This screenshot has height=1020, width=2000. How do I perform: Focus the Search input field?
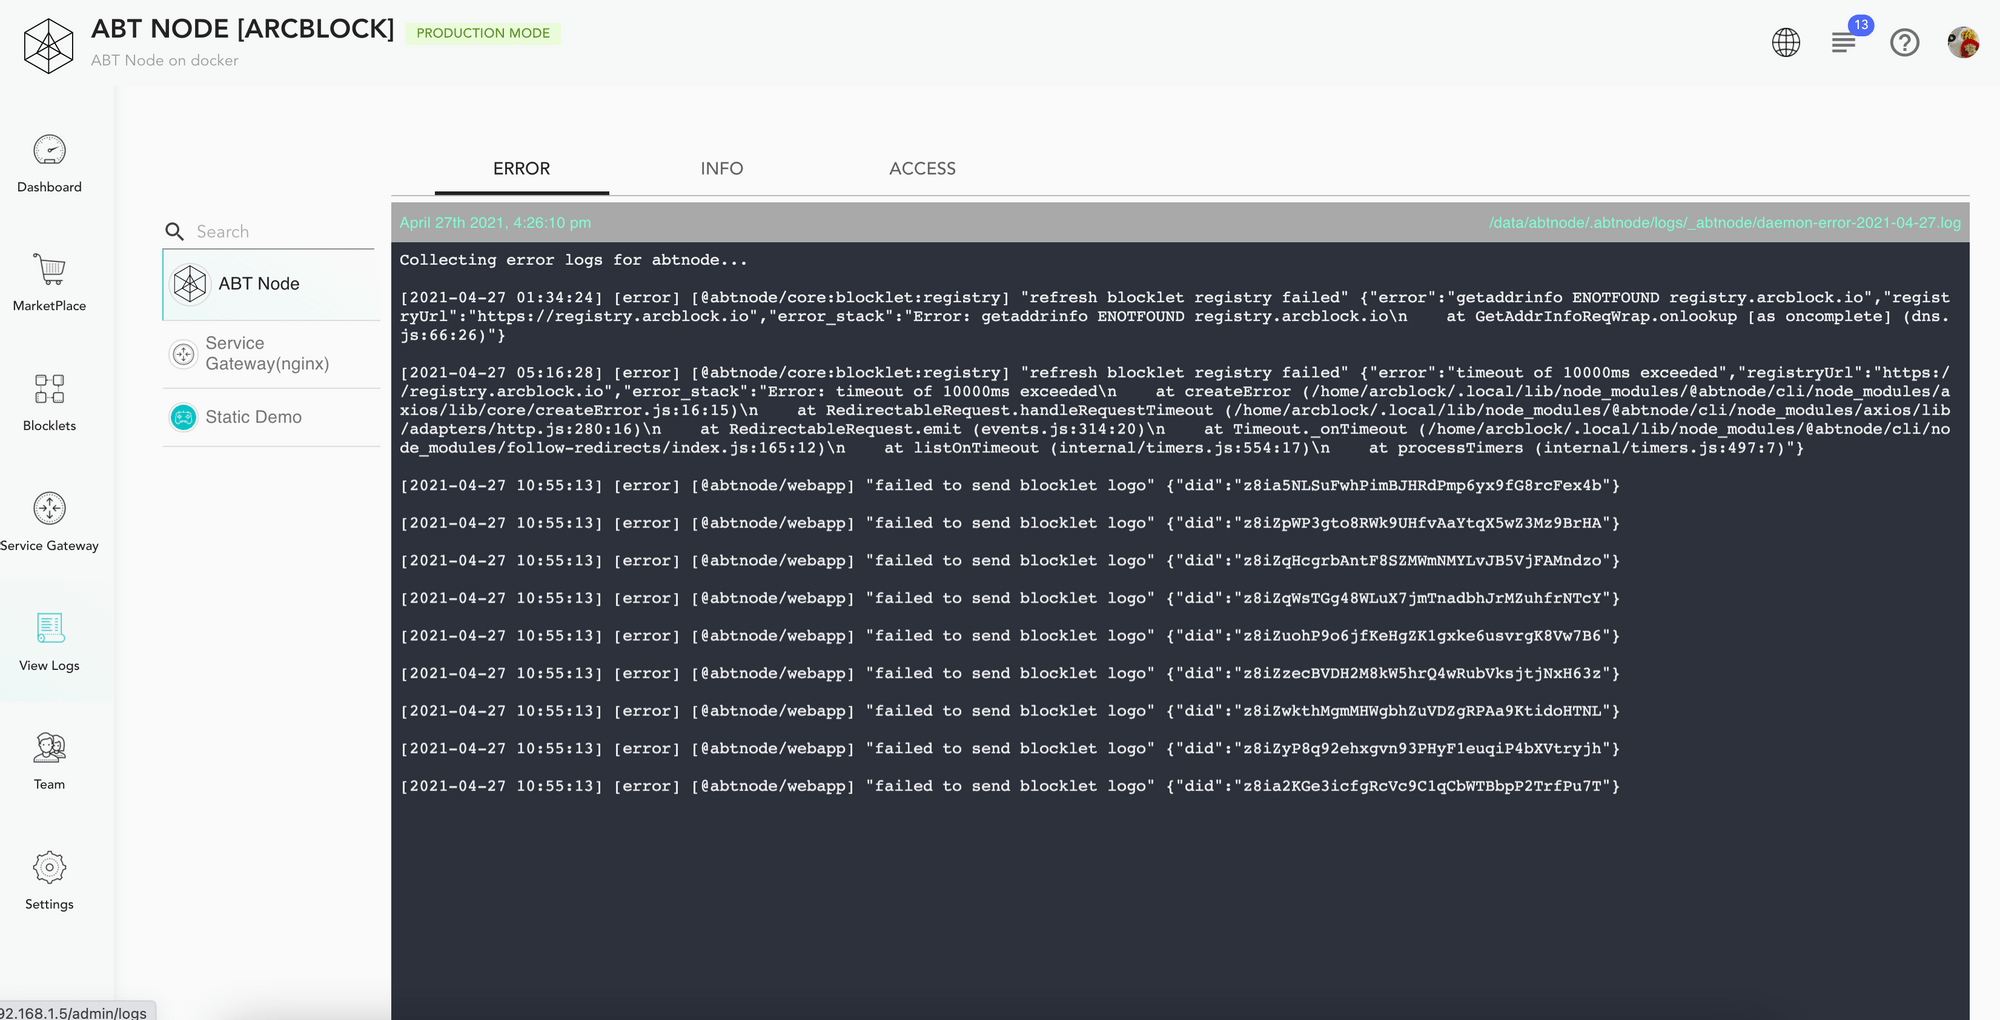coord(284,232)
